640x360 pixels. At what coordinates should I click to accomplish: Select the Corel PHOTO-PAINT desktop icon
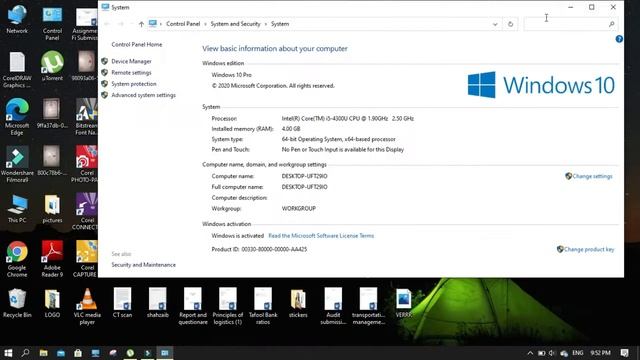pos(85,164)
